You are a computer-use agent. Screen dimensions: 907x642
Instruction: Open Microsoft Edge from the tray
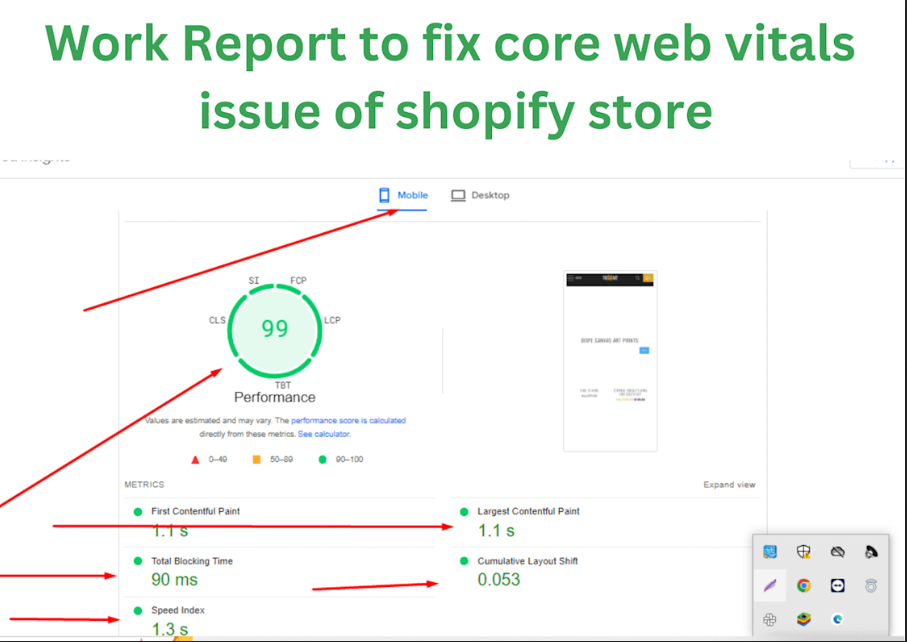[x=837, y=619]
